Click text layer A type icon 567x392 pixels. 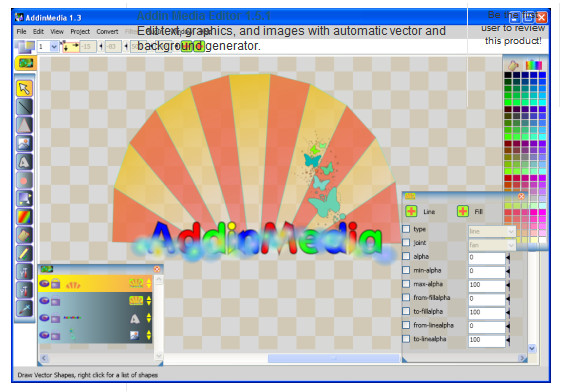(135, 319)
